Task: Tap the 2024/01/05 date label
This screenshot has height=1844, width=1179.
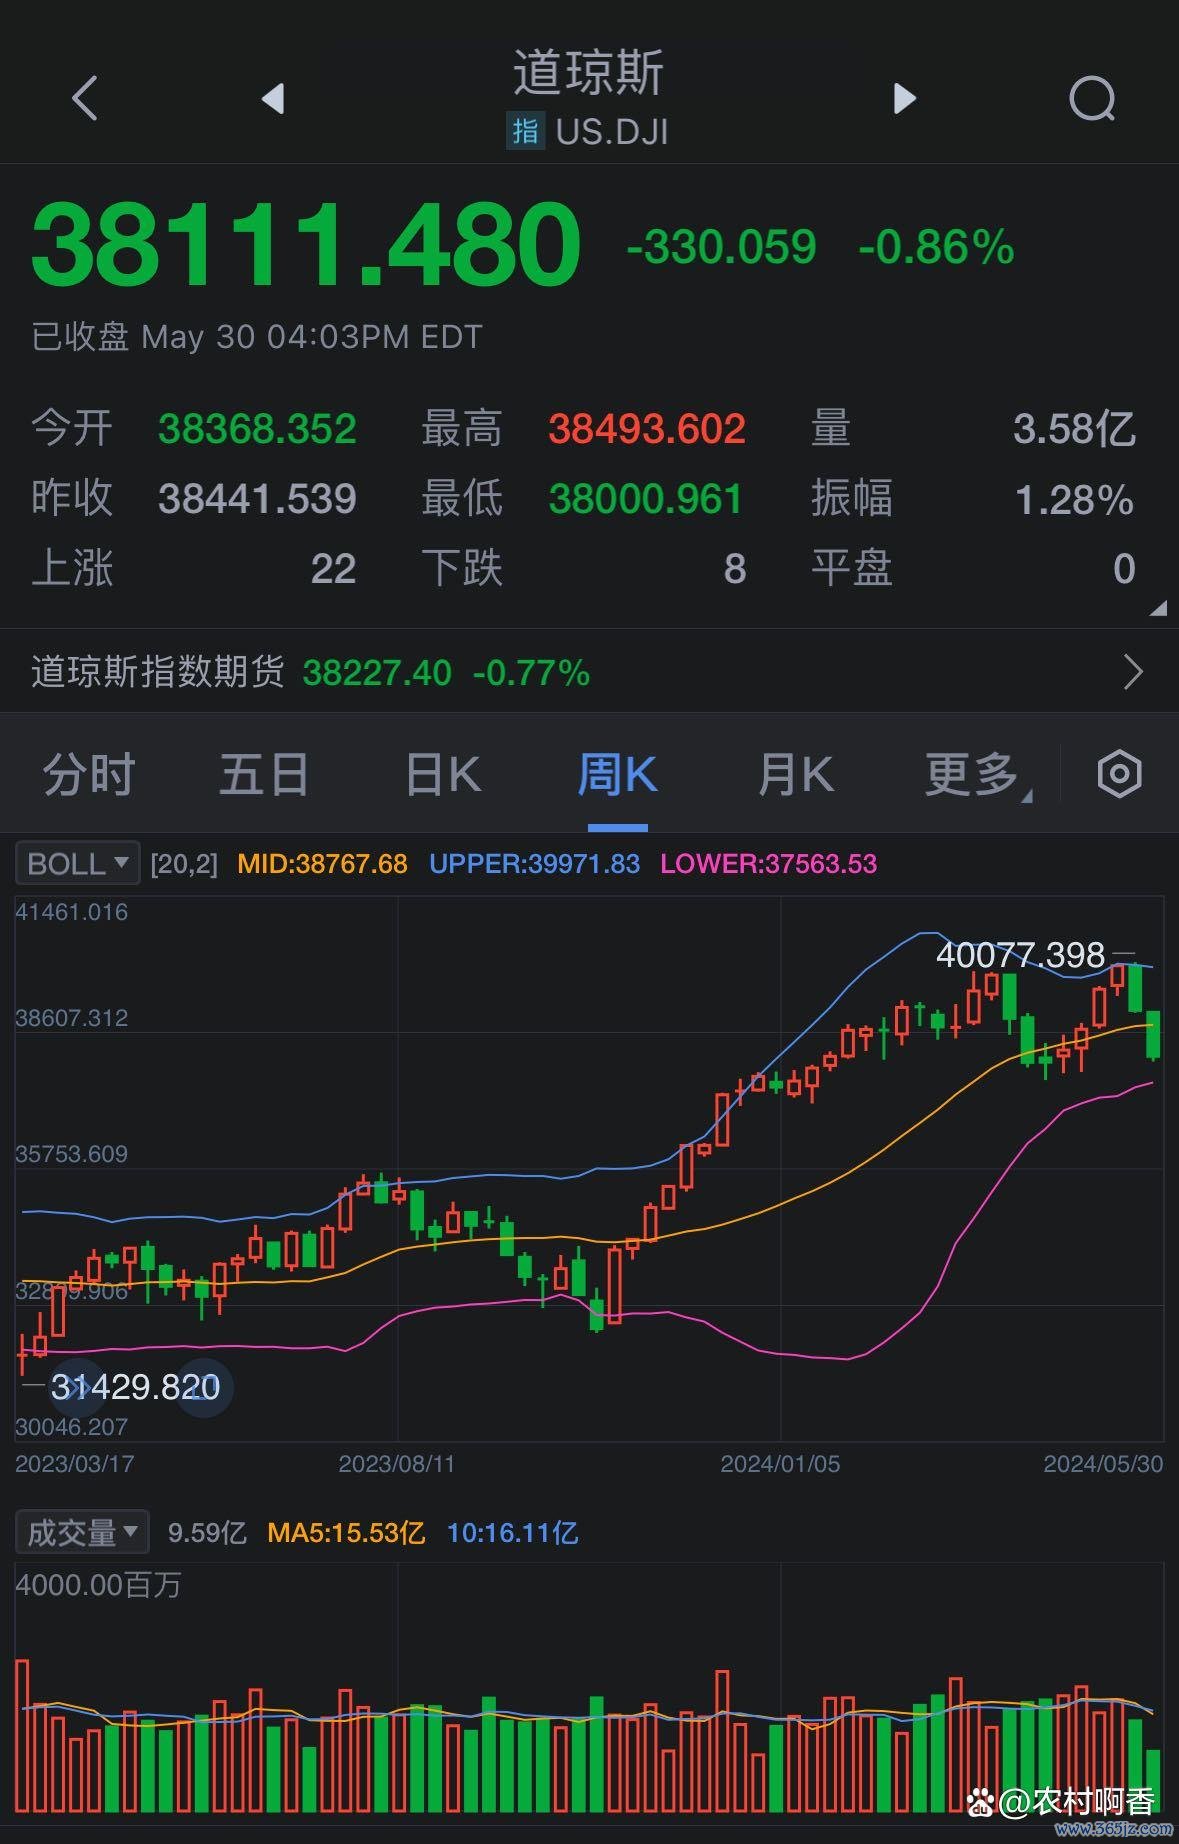Action: point(780,1463)
